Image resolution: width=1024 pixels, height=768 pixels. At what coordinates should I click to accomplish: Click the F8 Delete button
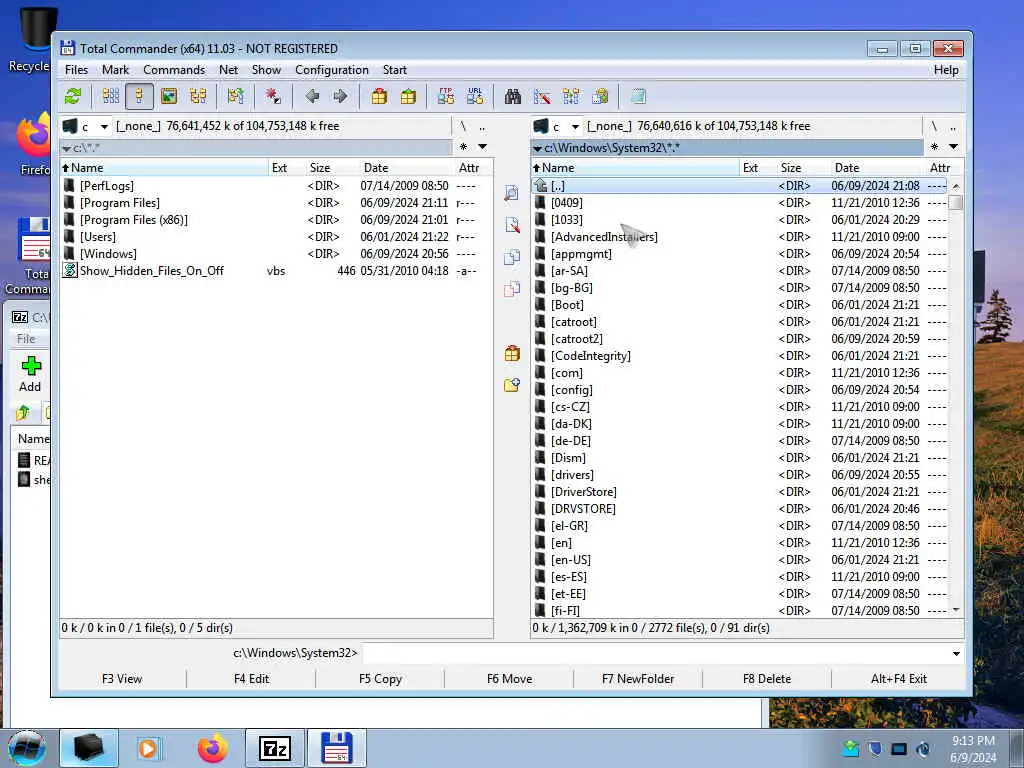(767, 679)
